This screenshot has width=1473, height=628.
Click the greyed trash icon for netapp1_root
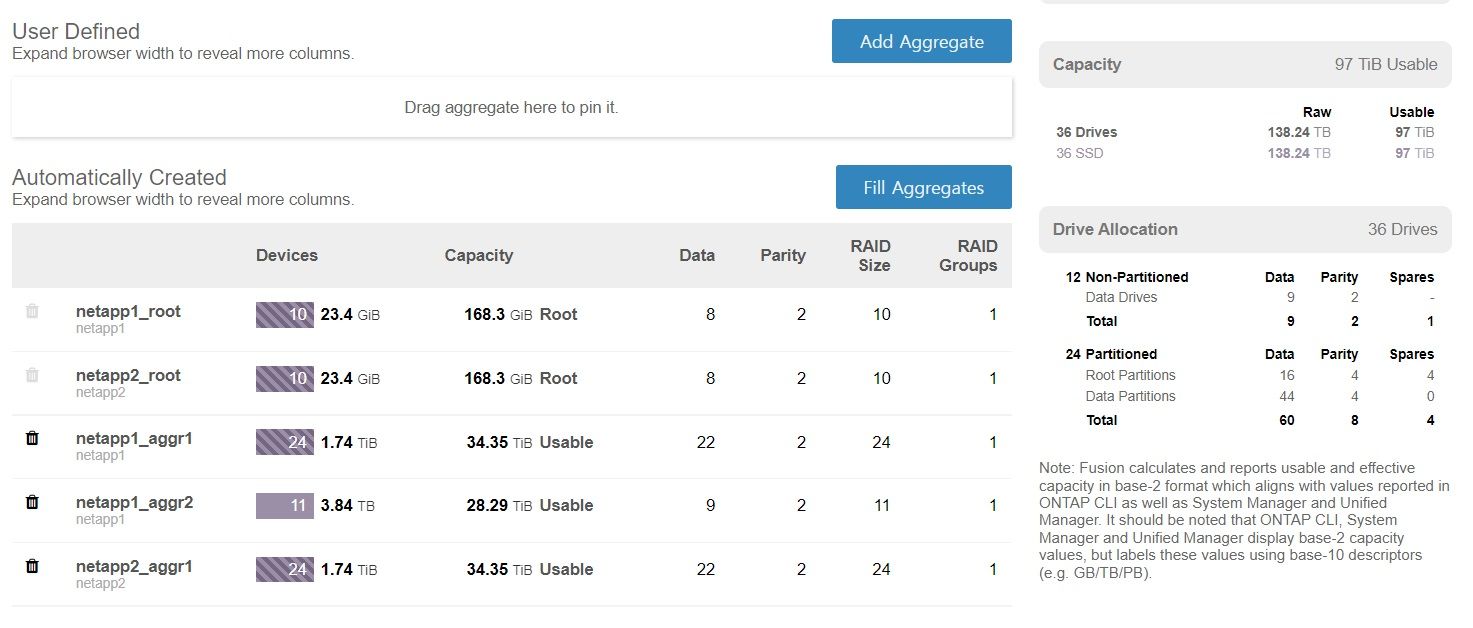click(x=32, y=312)
